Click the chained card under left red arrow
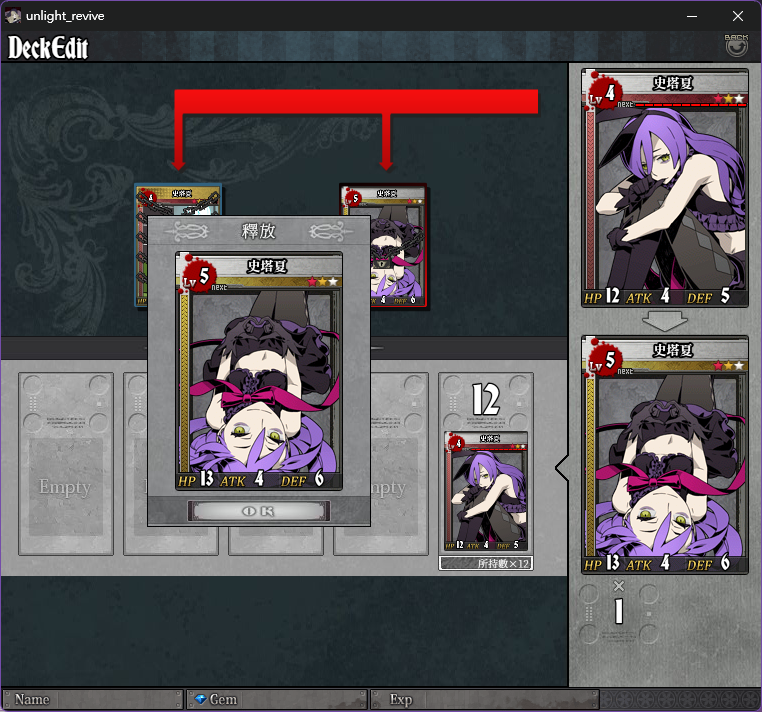 click(x=178, y=200)
